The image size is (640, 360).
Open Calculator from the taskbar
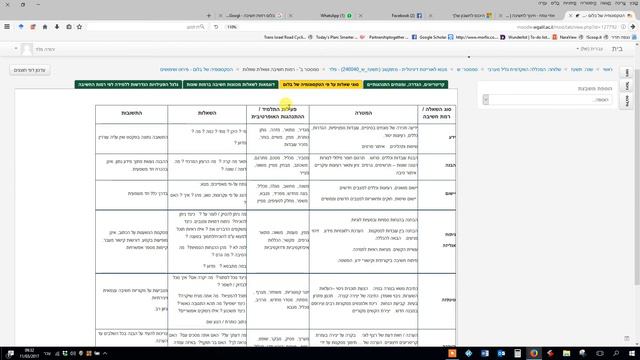(518, 353)
